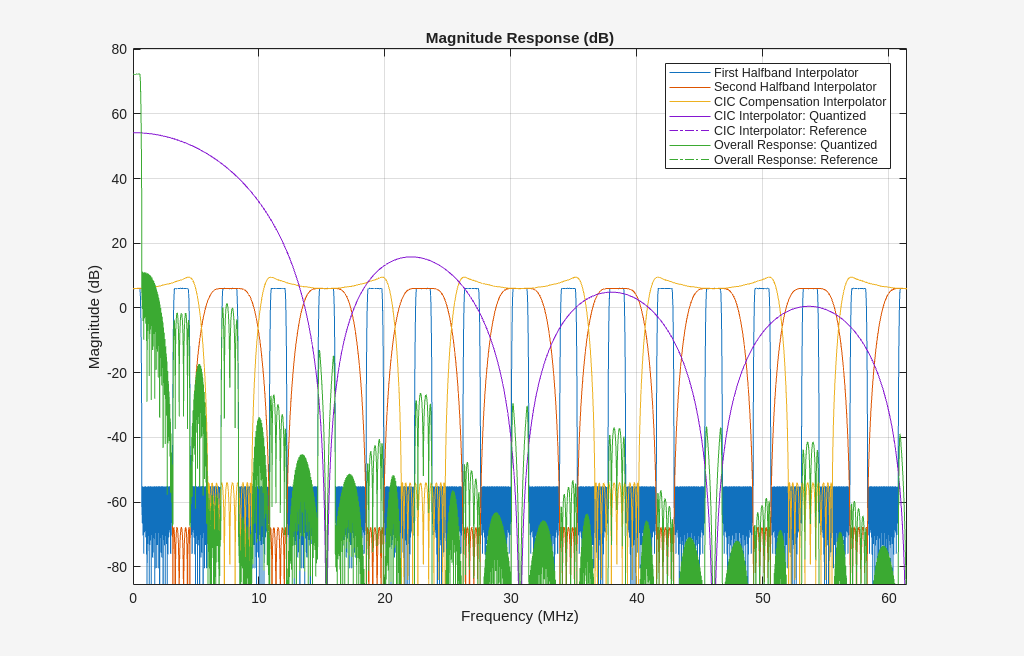Toggle First Halfband Interpolator legend entry
The width and height of the screenshot is (1024, 656).
pos(785,73)
